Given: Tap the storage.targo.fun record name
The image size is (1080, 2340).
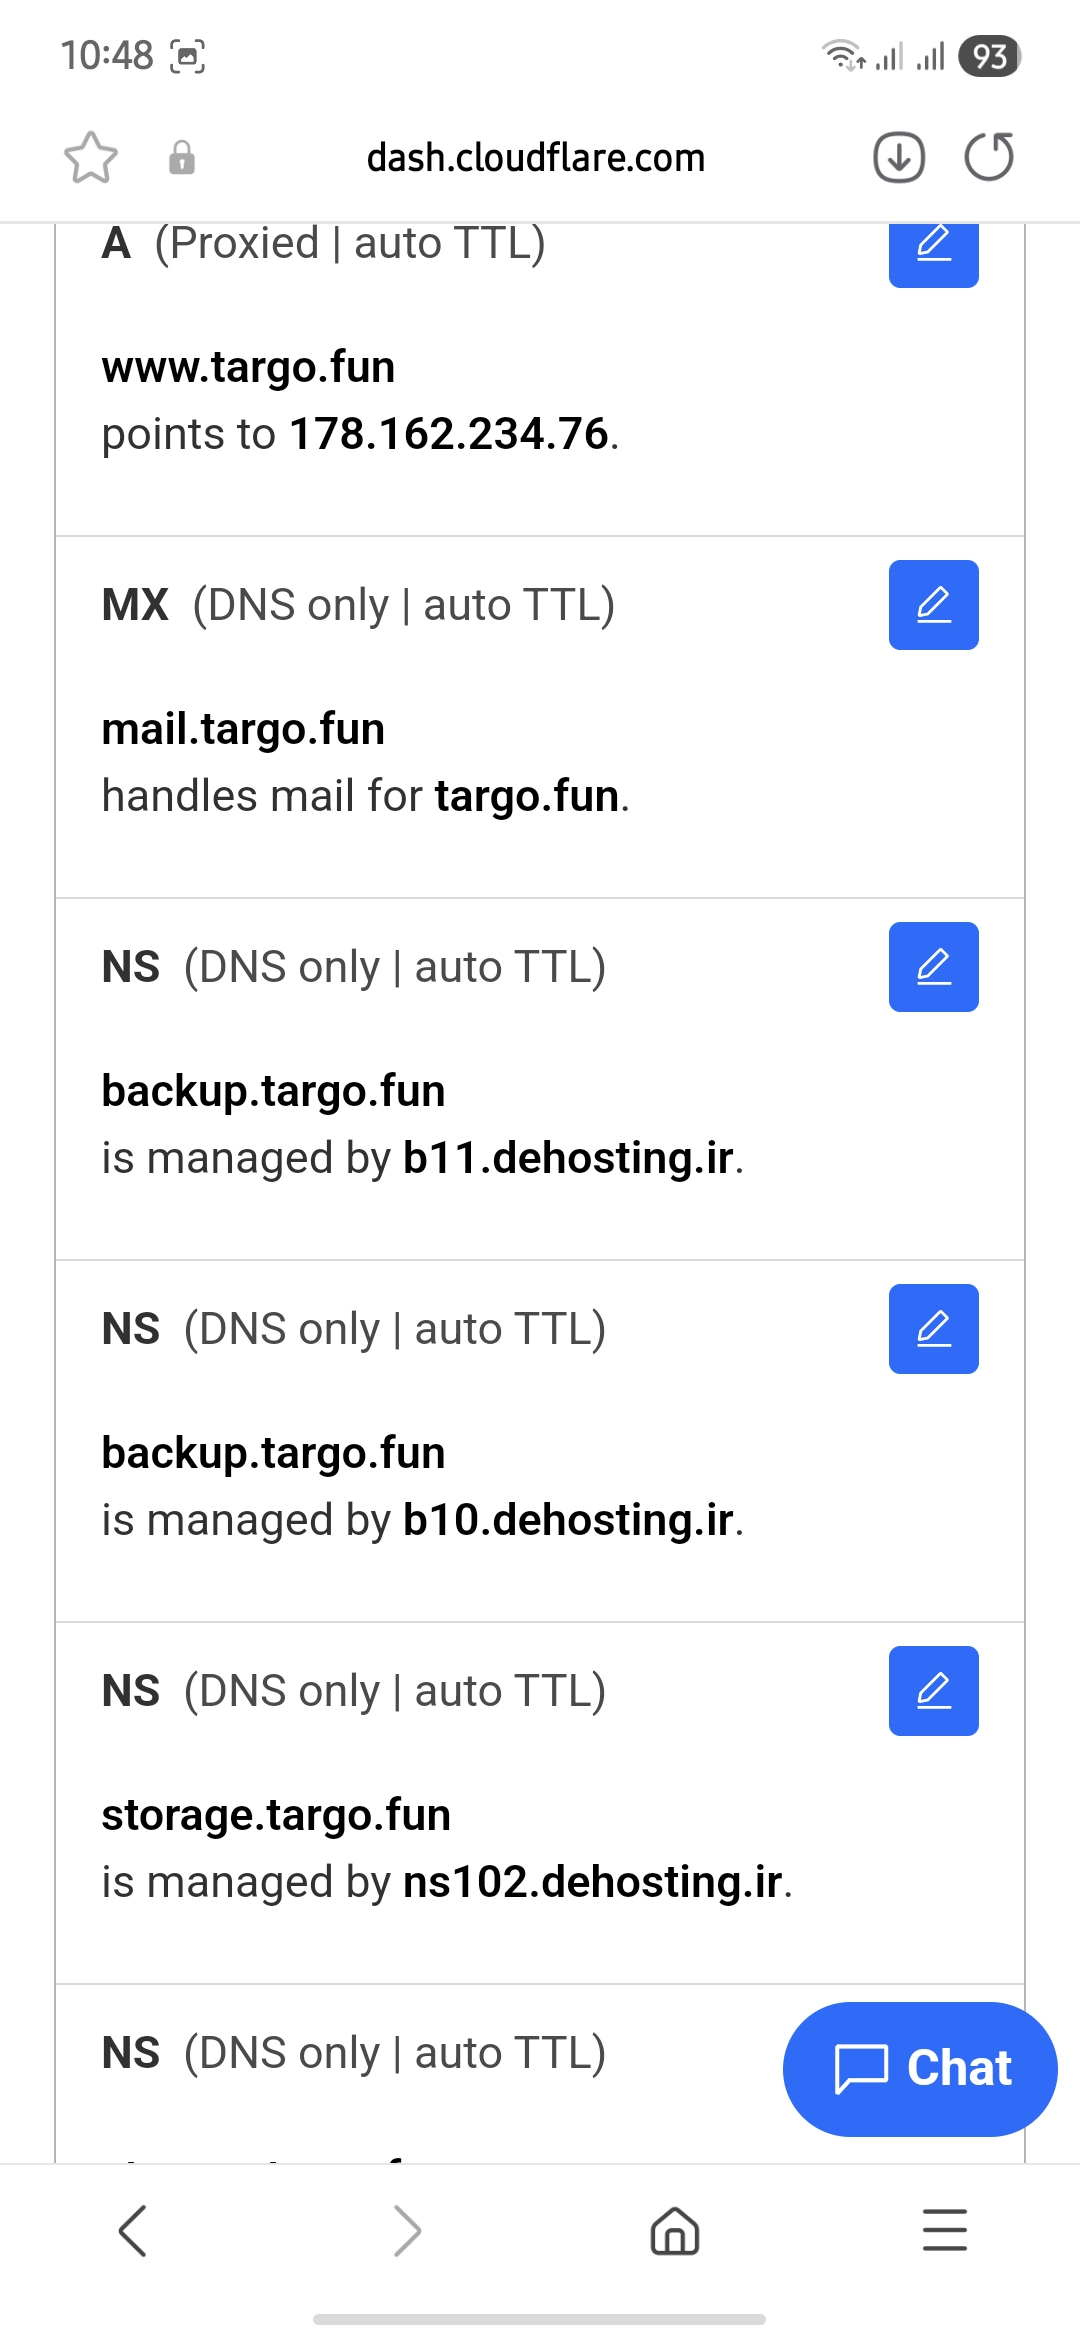Looking at the screenshot, I should (276, 1815).
